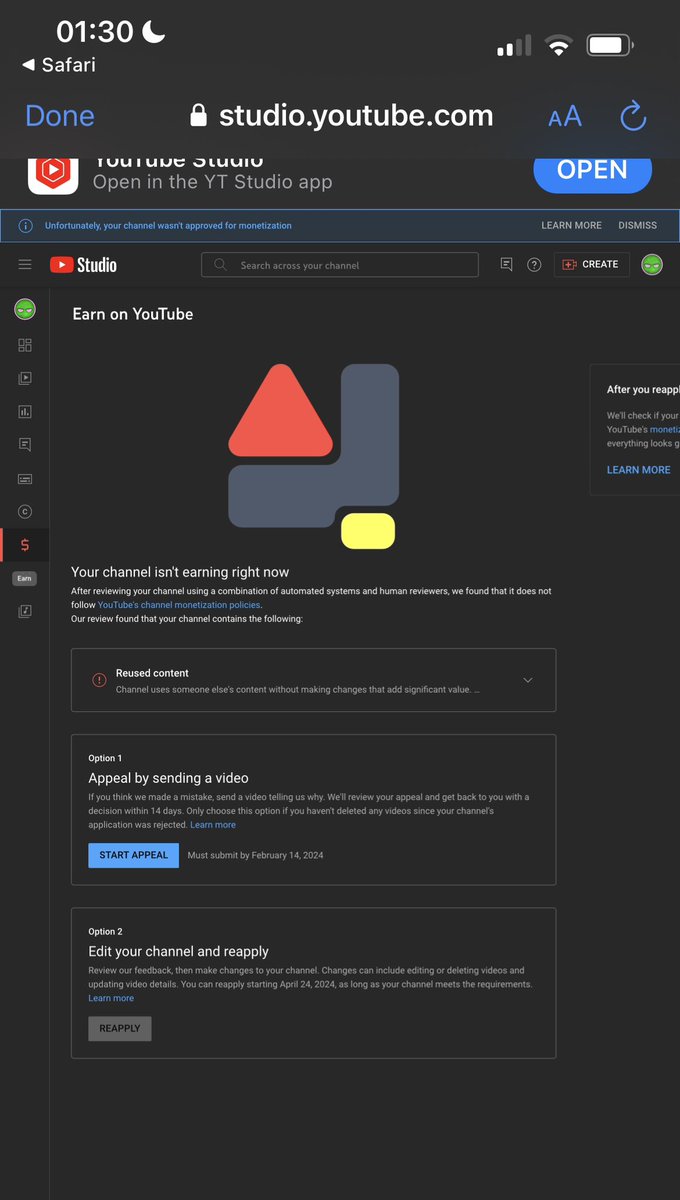680x1200 pixels.
Task: Dismiss the monetization banner
Action: (x=637, y=226)
